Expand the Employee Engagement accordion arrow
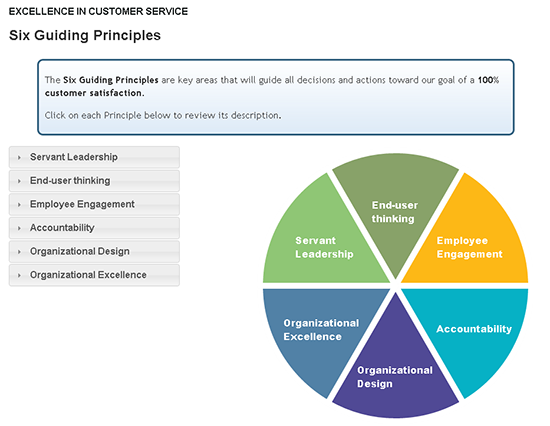 19,205
